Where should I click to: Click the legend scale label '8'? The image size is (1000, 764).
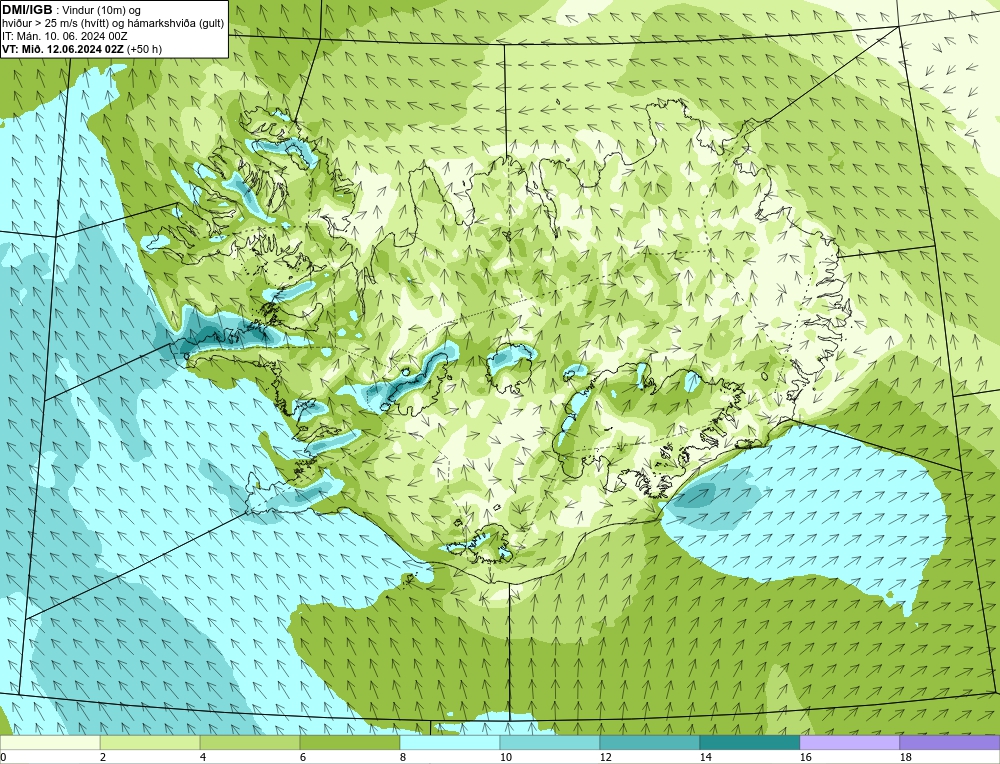click(x=403, y=757)
